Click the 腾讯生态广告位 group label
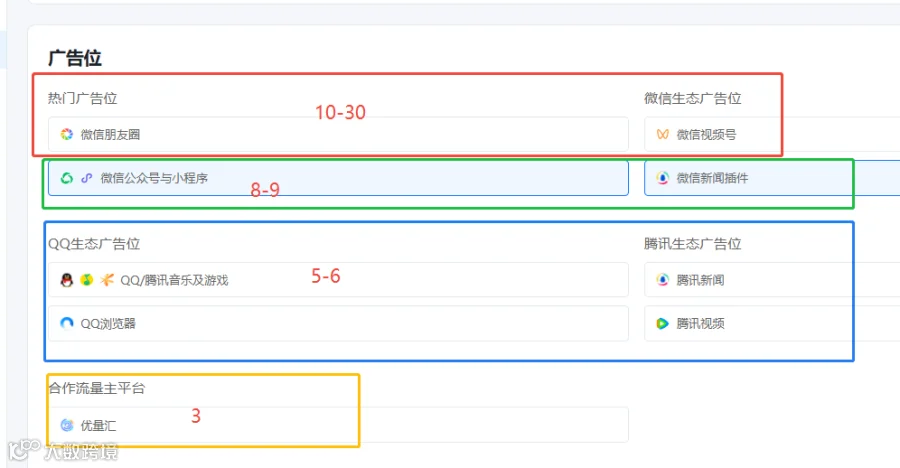900x468 pixels. click(693, 244)
